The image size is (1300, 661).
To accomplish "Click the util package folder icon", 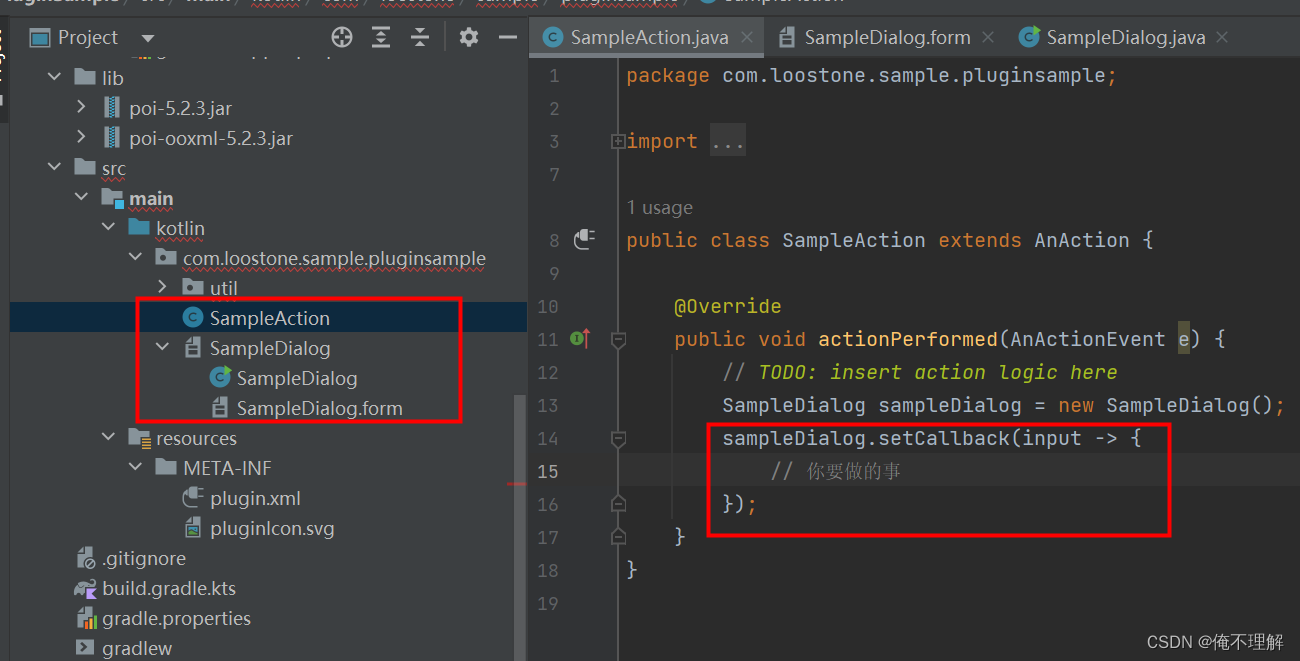I will pos(194,288).
